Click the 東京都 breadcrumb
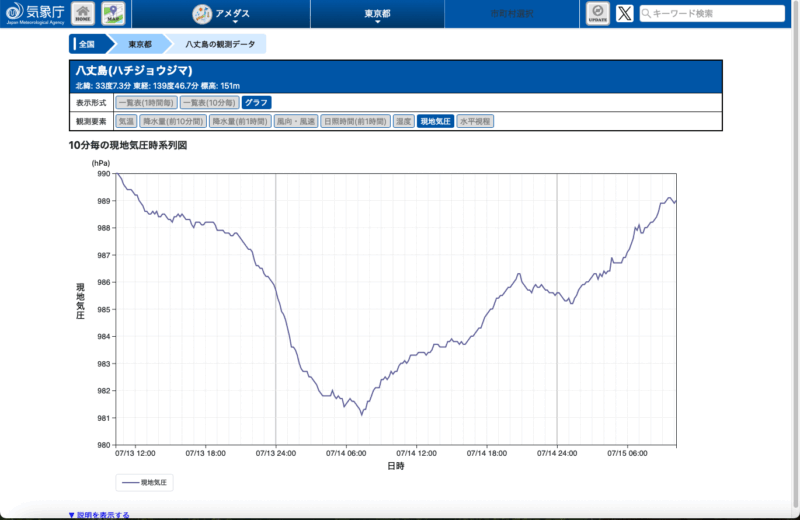800x520 pixels. [x=140, y=44]
